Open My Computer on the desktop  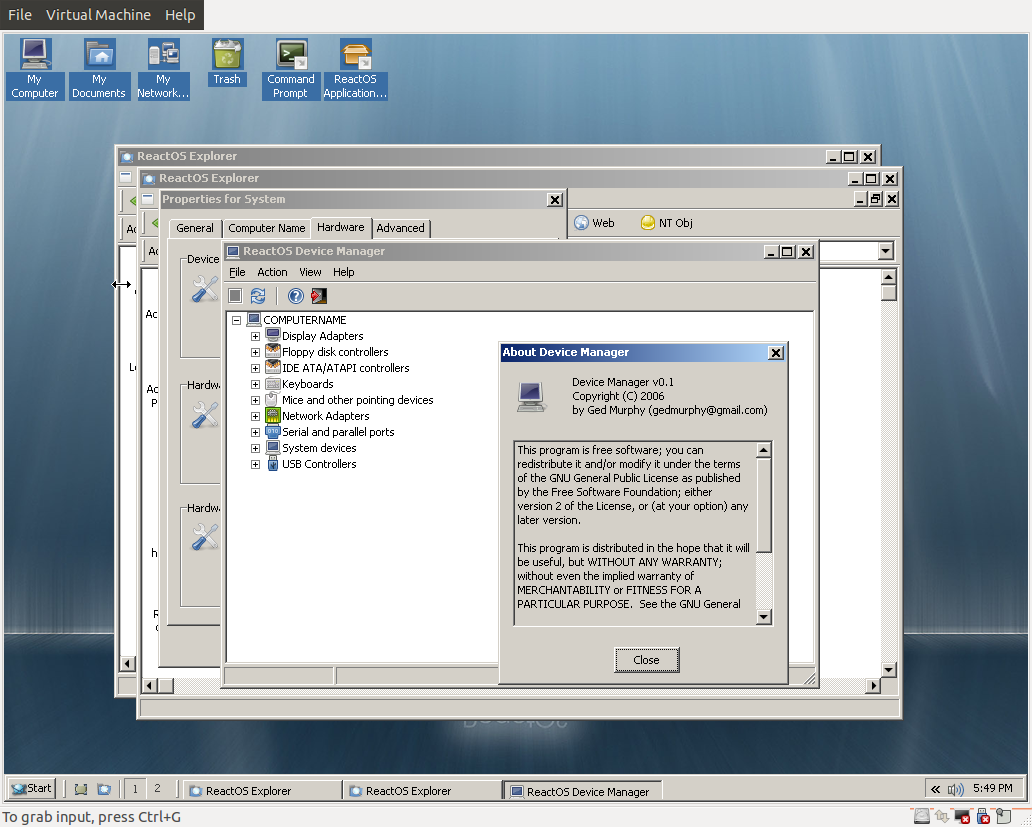[34, 55]
